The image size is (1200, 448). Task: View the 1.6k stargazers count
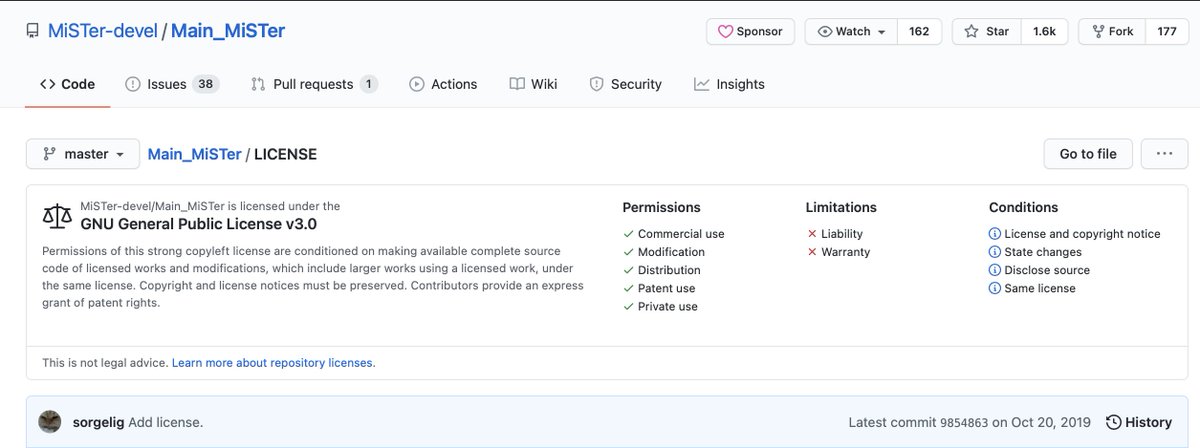(x=1044, y=31)
